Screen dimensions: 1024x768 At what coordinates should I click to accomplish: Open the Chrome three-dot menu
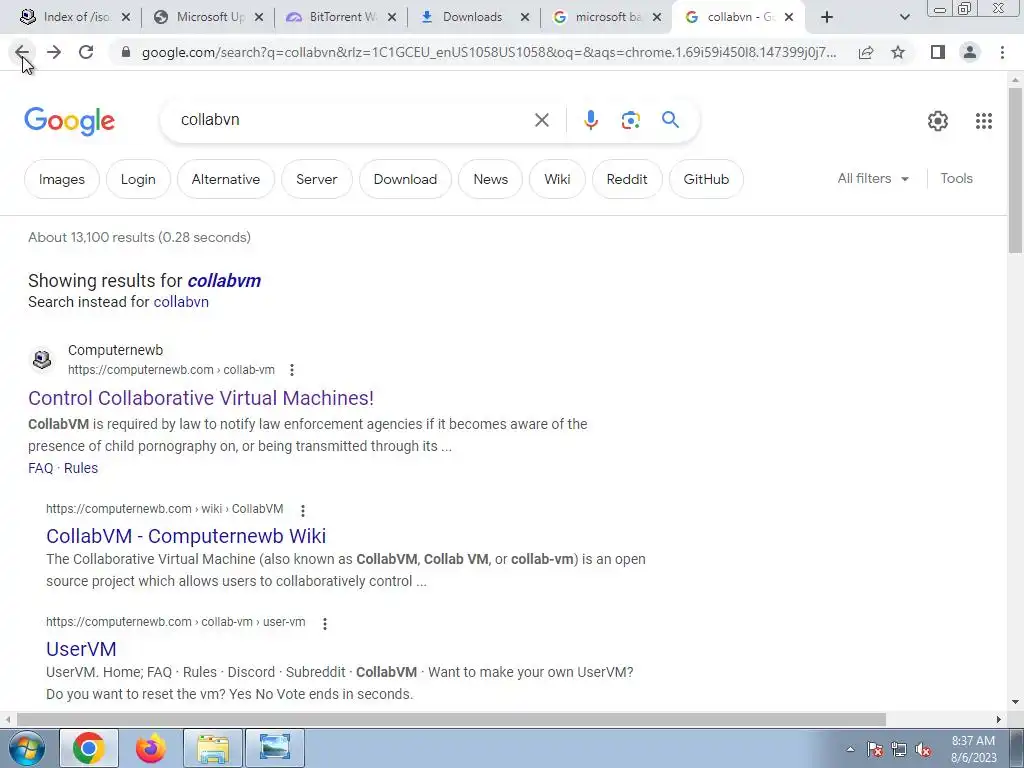click(x=1002, y=52)
